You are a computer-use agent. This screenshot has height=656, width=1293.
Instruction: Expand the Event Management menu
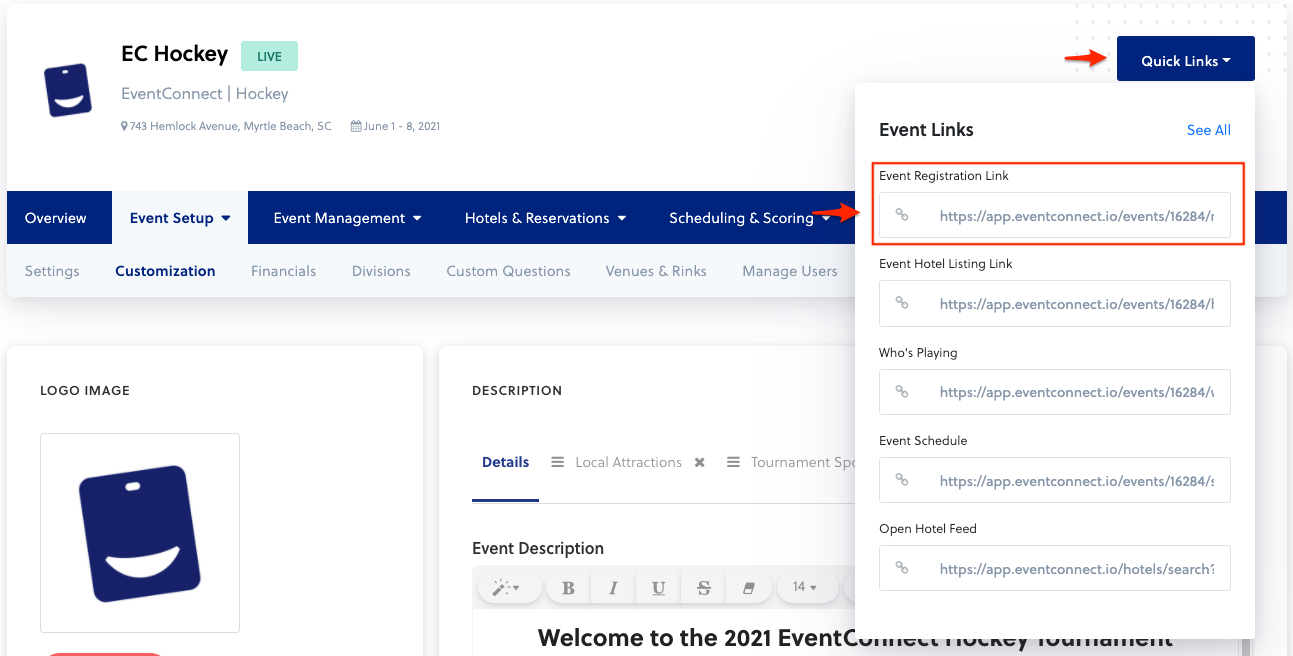(347, 218)
